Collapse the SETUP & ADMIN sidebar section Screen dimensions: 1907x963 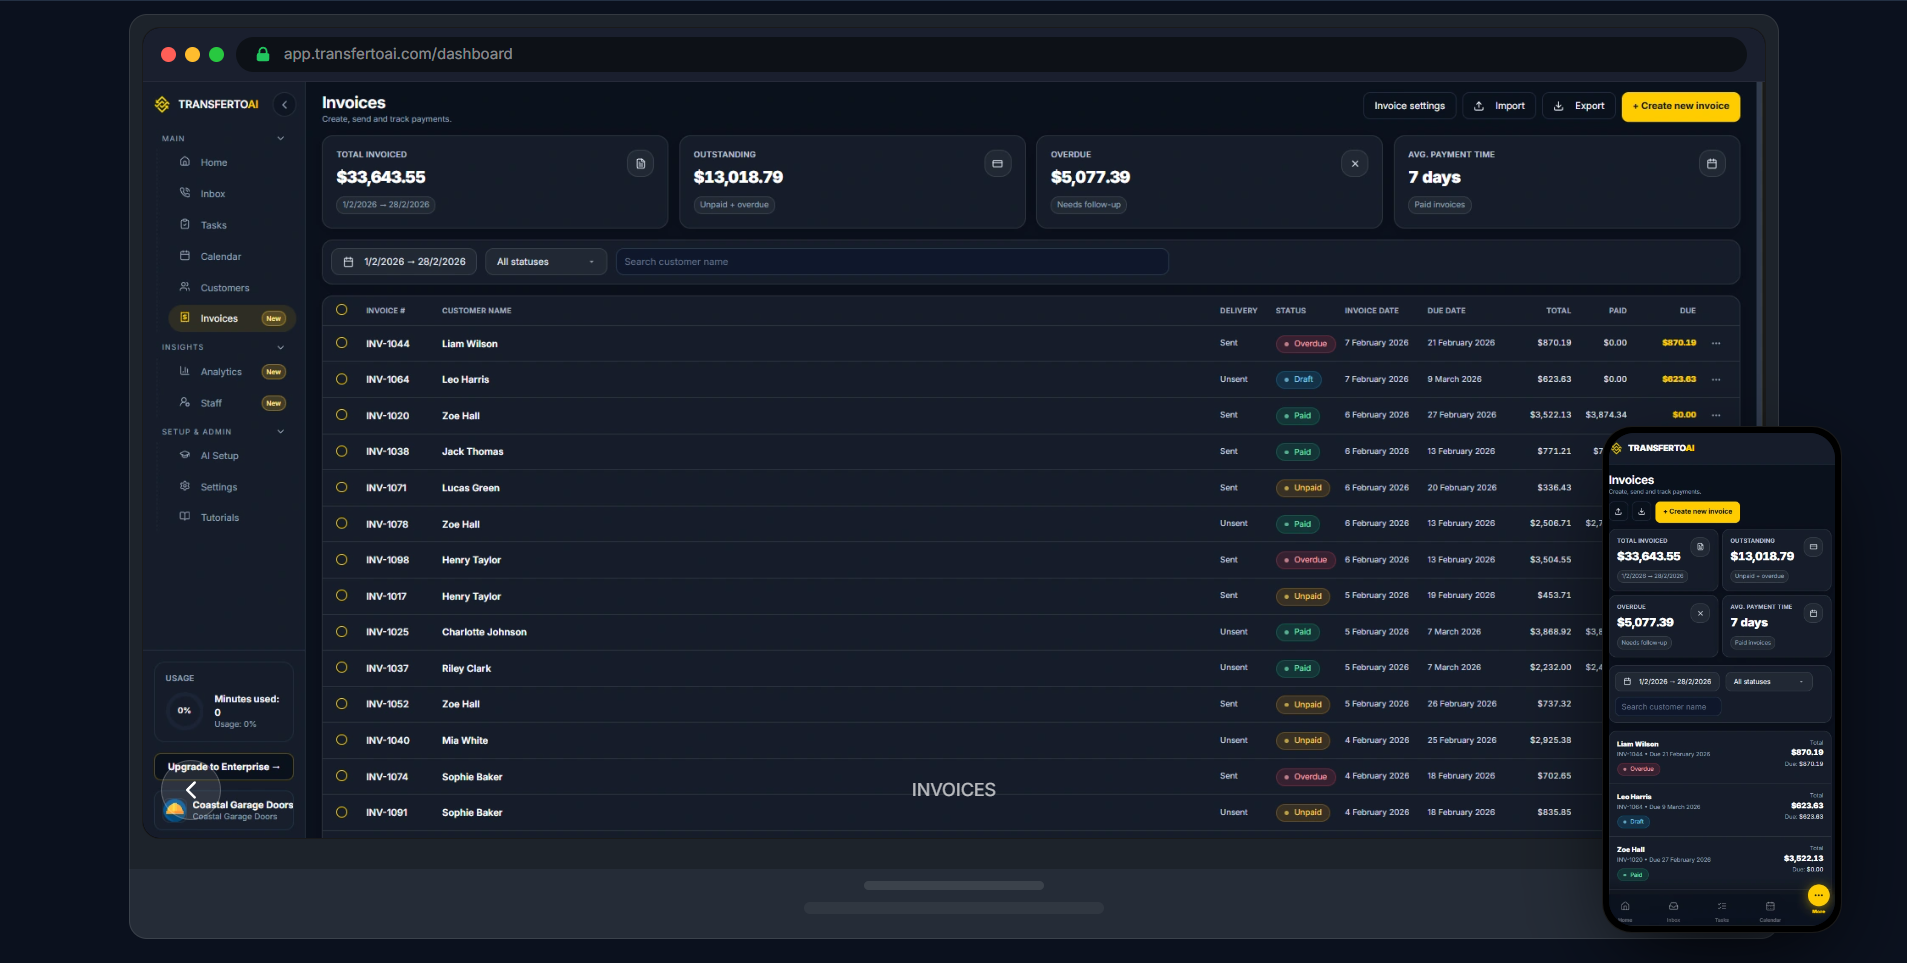[279, 432]
